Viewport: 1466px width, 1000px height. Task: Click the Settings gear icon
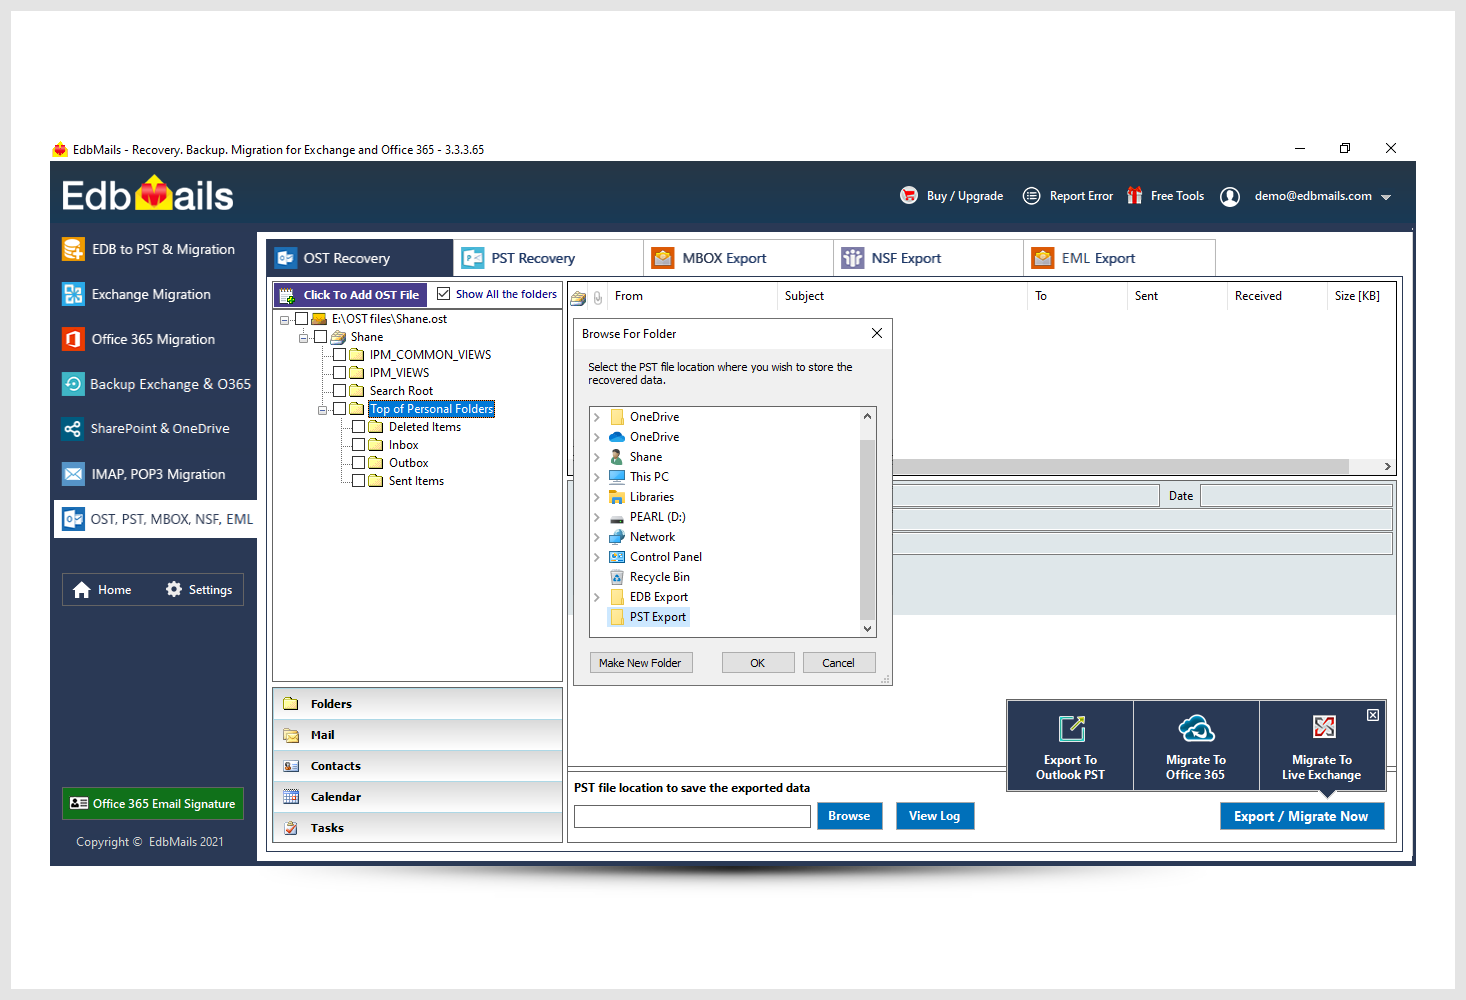[x=174, y=590]
